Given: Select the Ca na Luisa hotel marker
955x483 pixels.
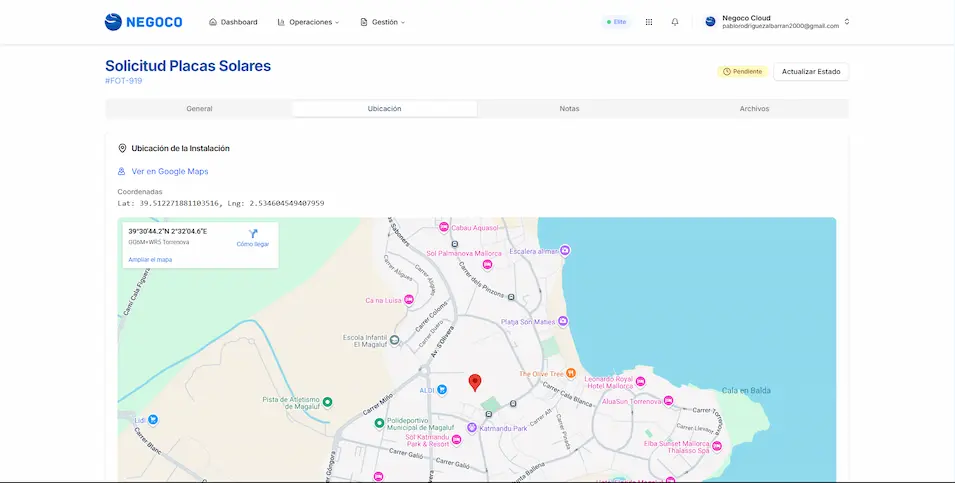Looking at the screenshot, I should [x=409, y=300].
